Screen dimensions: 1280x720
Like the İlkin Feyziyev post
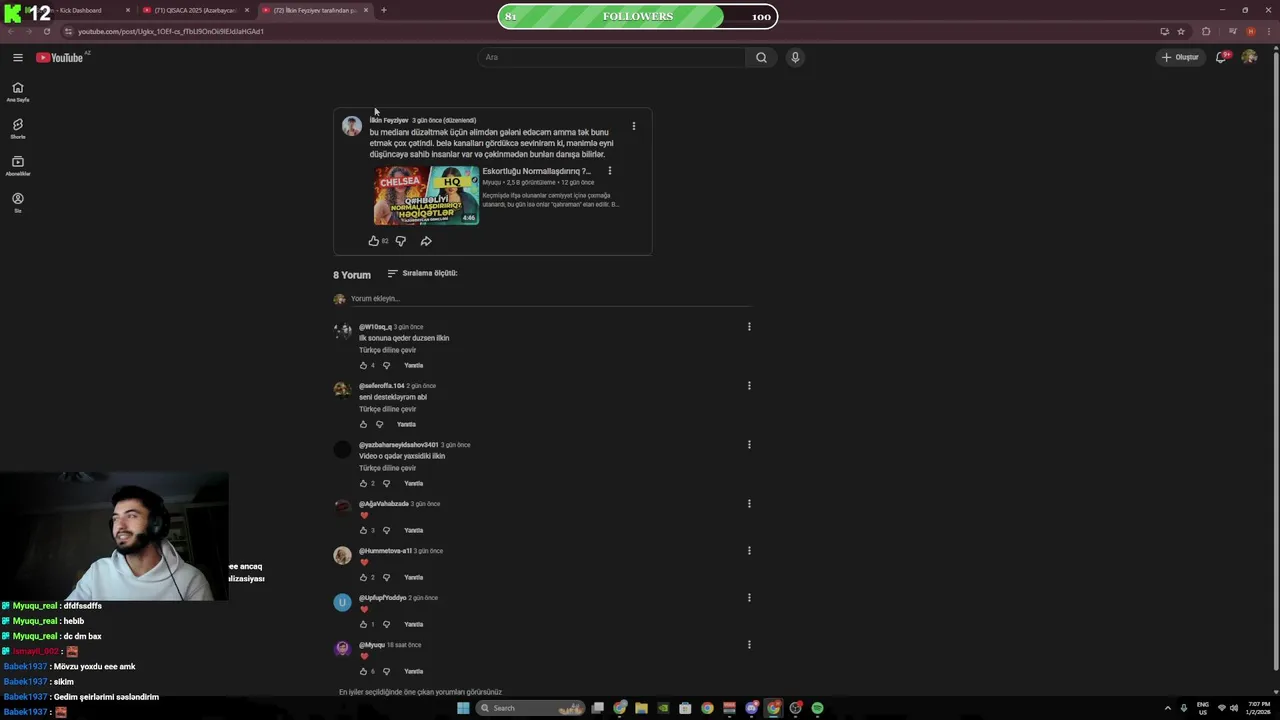click(x=374, y=241)
